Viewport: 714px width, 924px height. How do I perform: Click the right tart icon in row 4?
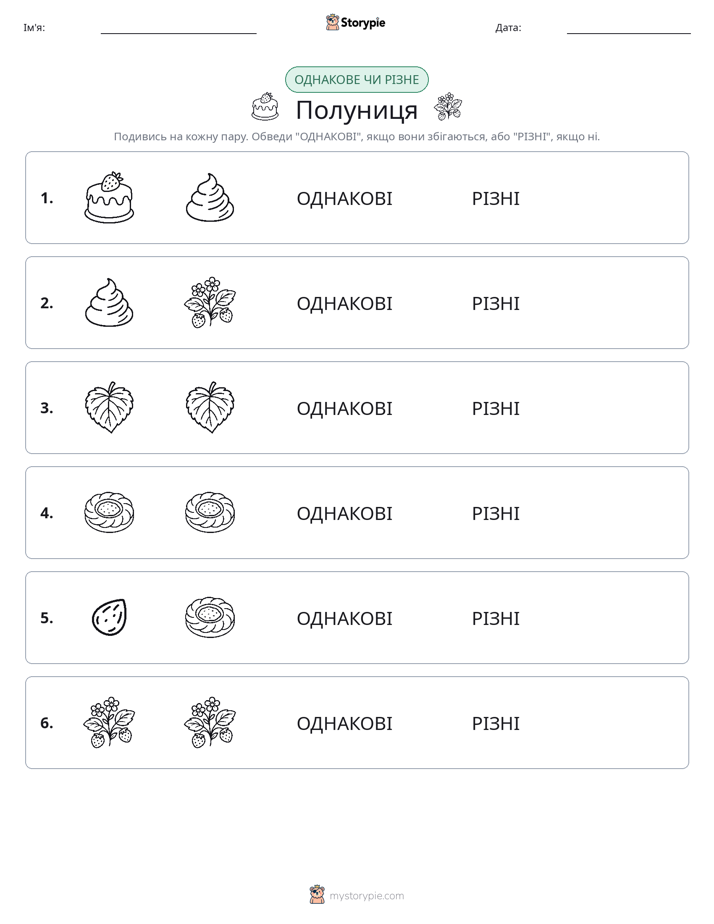210,513
